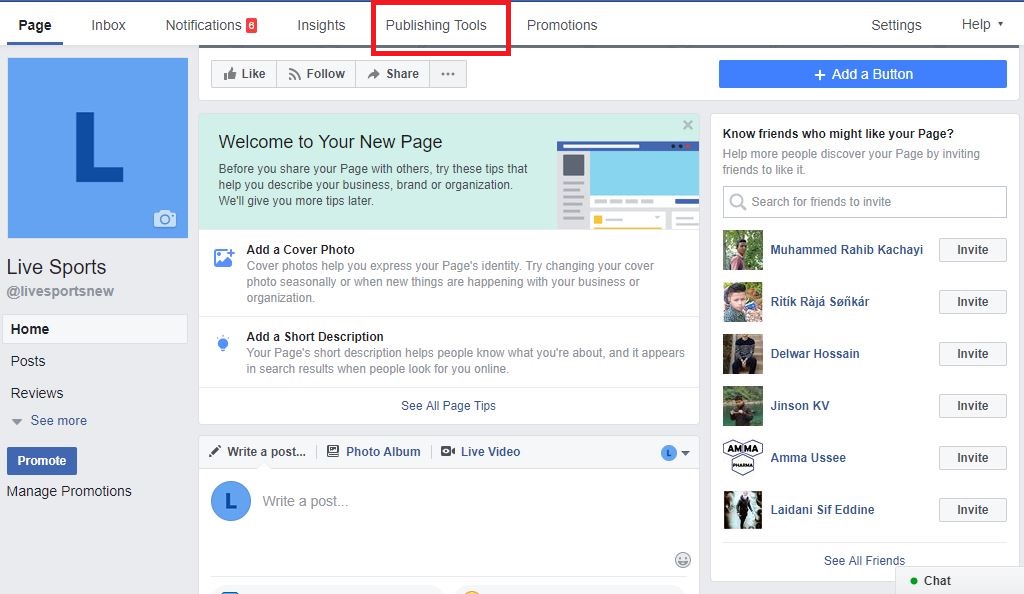This screenshot has height=594, width=1024.
Task: Click the emoji smiley icon in composer
Action: click(682, 559)
